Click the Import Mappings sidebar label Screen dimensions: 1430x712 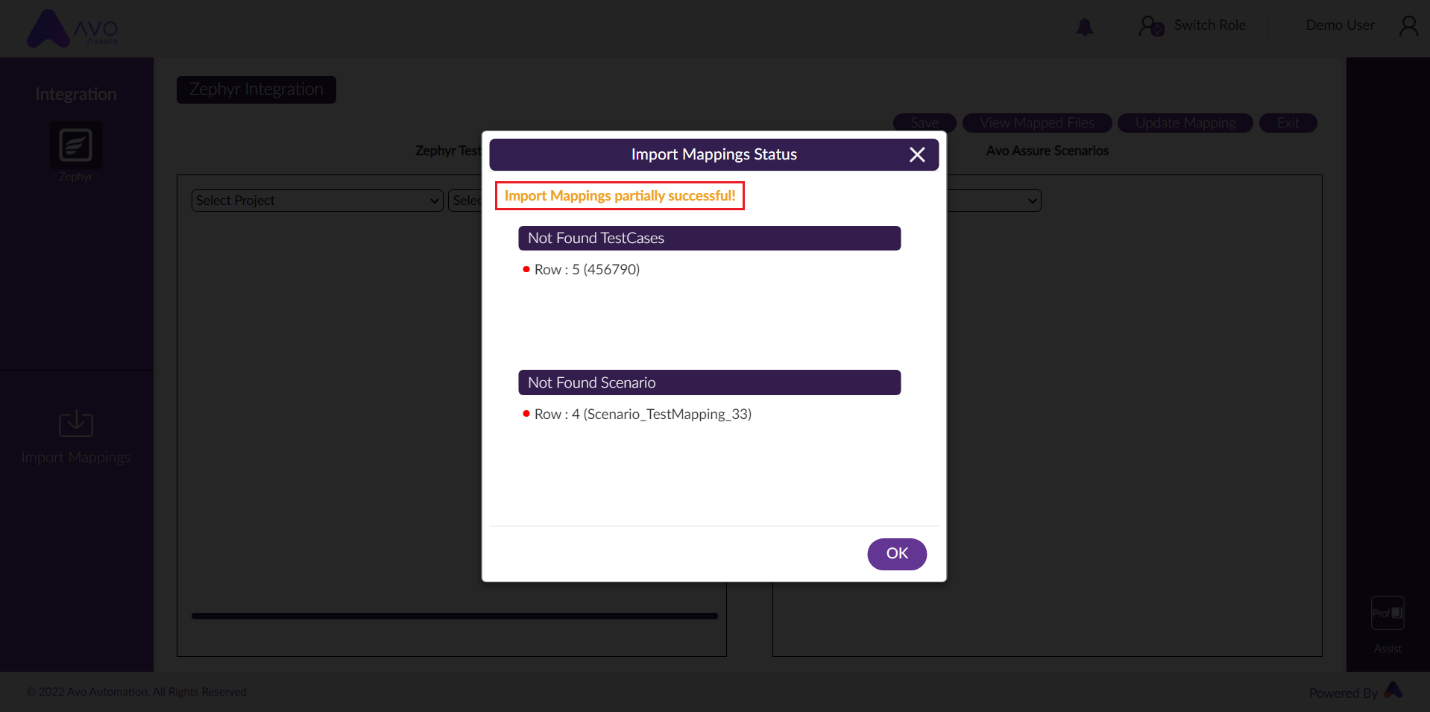coord(76,457)
